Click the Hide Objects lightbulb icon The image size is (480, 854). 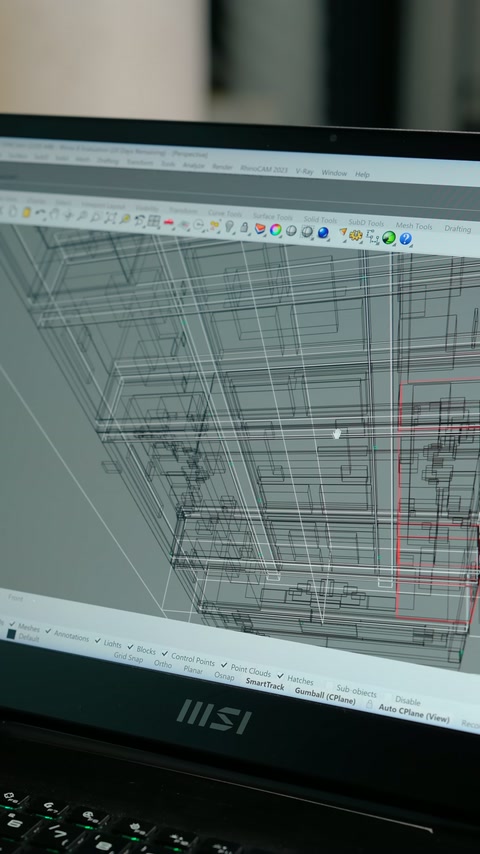pos(229,225)
